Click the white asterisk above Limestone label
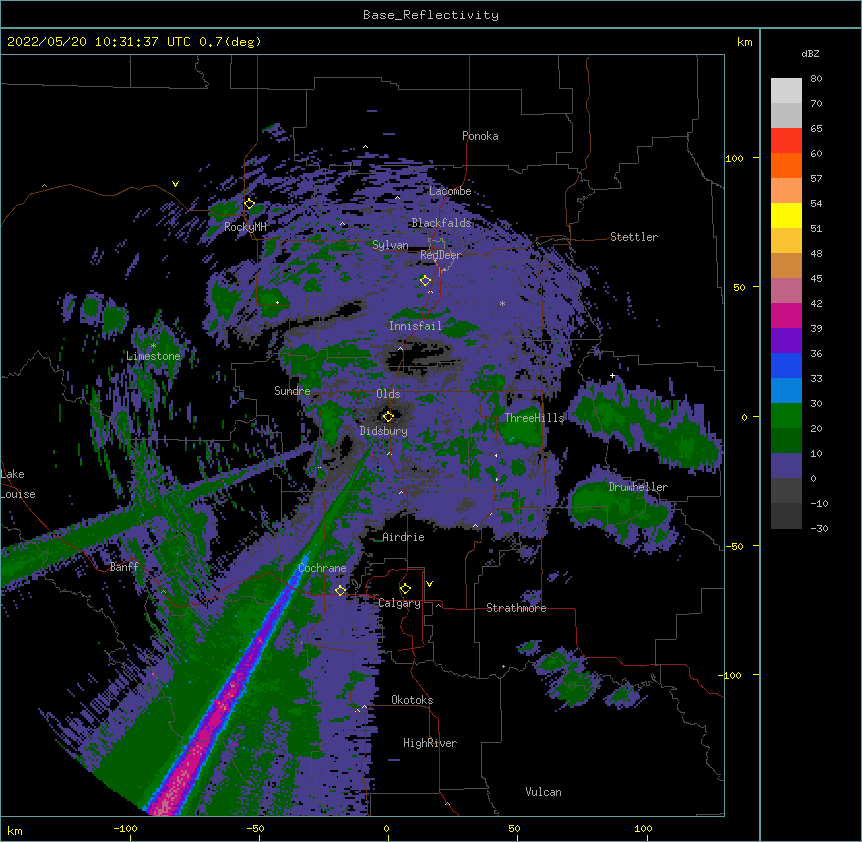The image size is (862, 842). pos(153,346)
